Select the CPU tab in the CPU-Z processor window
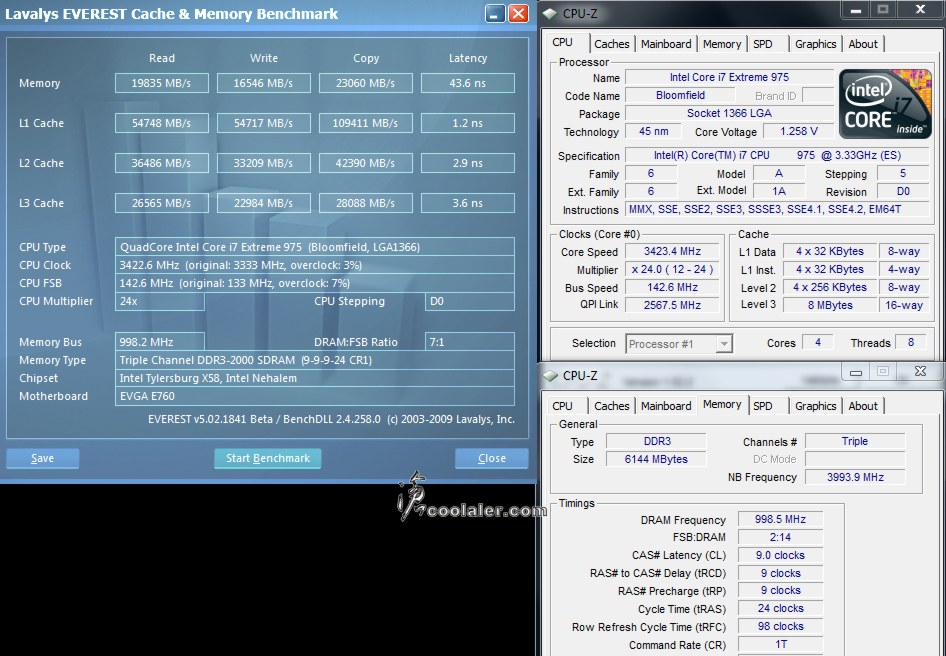The image size is (946, 656). point(562,42)
